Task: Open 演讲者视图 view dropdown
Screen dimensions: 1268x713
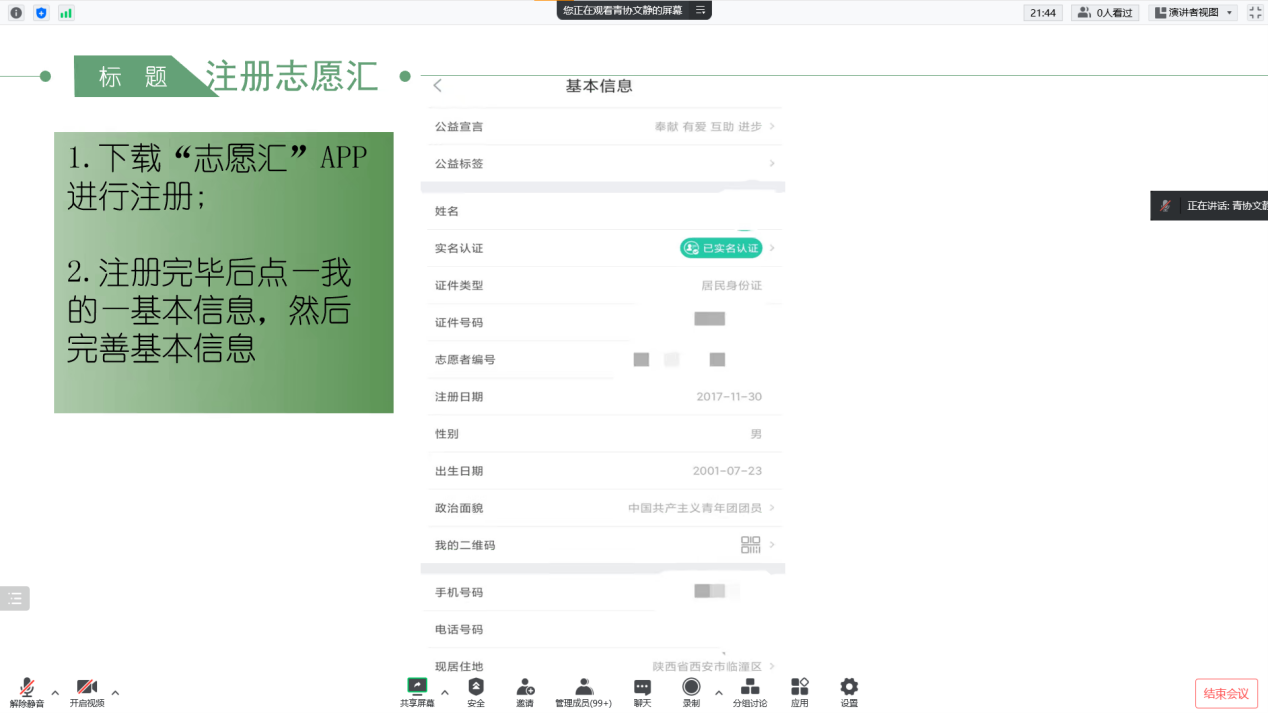Action: click(x=1193, y=12)
